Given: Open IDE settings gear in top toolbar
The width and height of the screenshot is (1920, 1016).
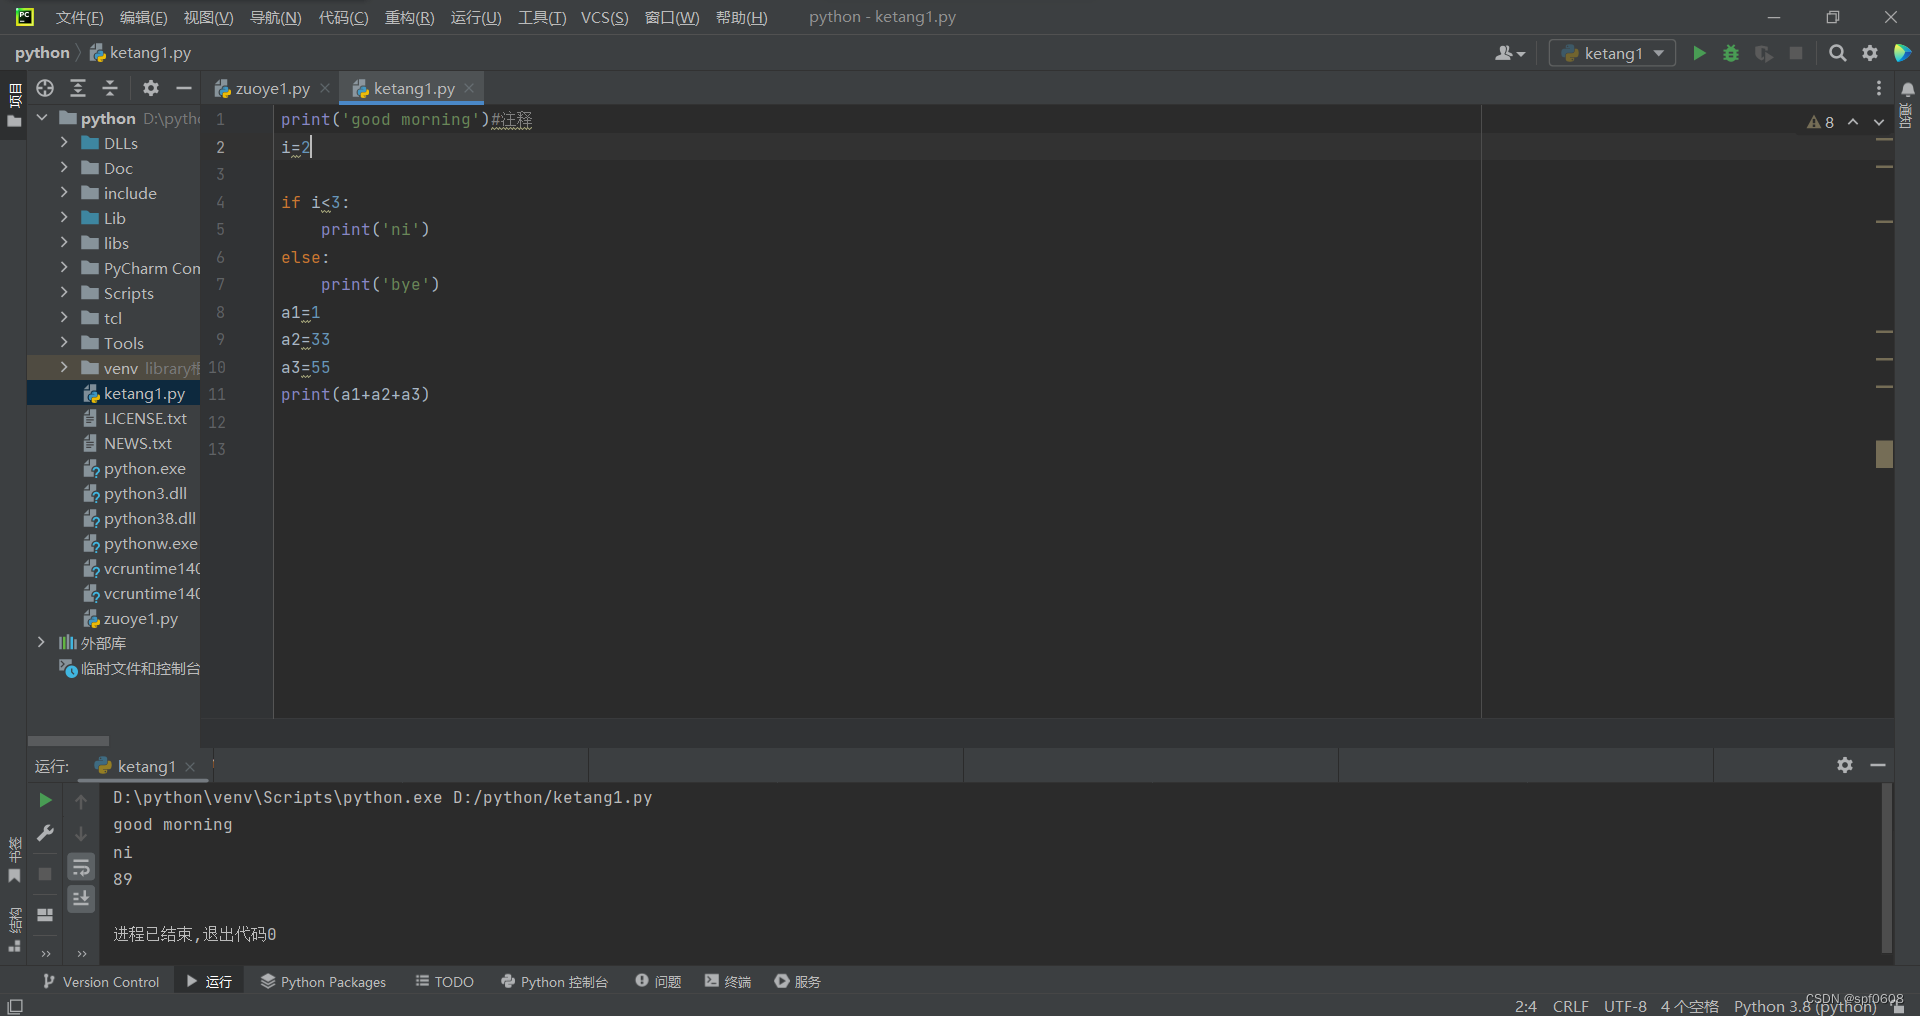Looking at the screenshot, I should pyautogui.click(x=1870, y=53).
